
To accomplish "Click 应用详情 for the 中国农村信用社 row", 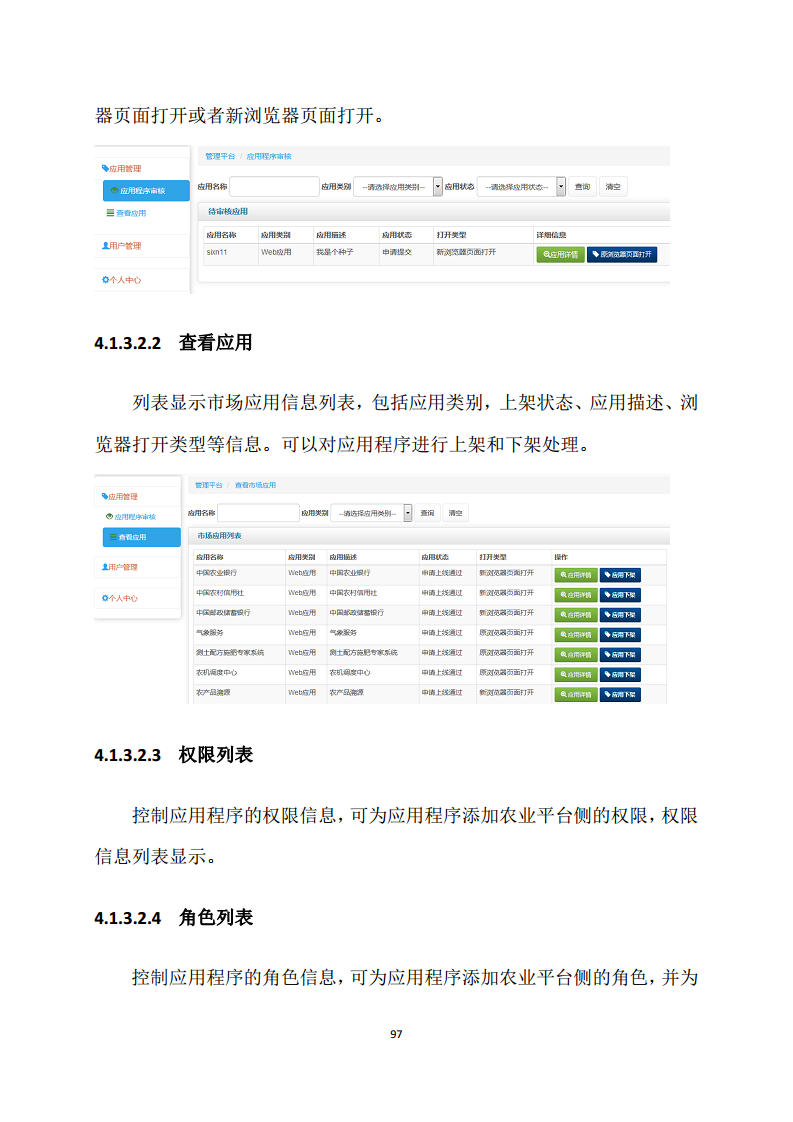I will (576, 595).
